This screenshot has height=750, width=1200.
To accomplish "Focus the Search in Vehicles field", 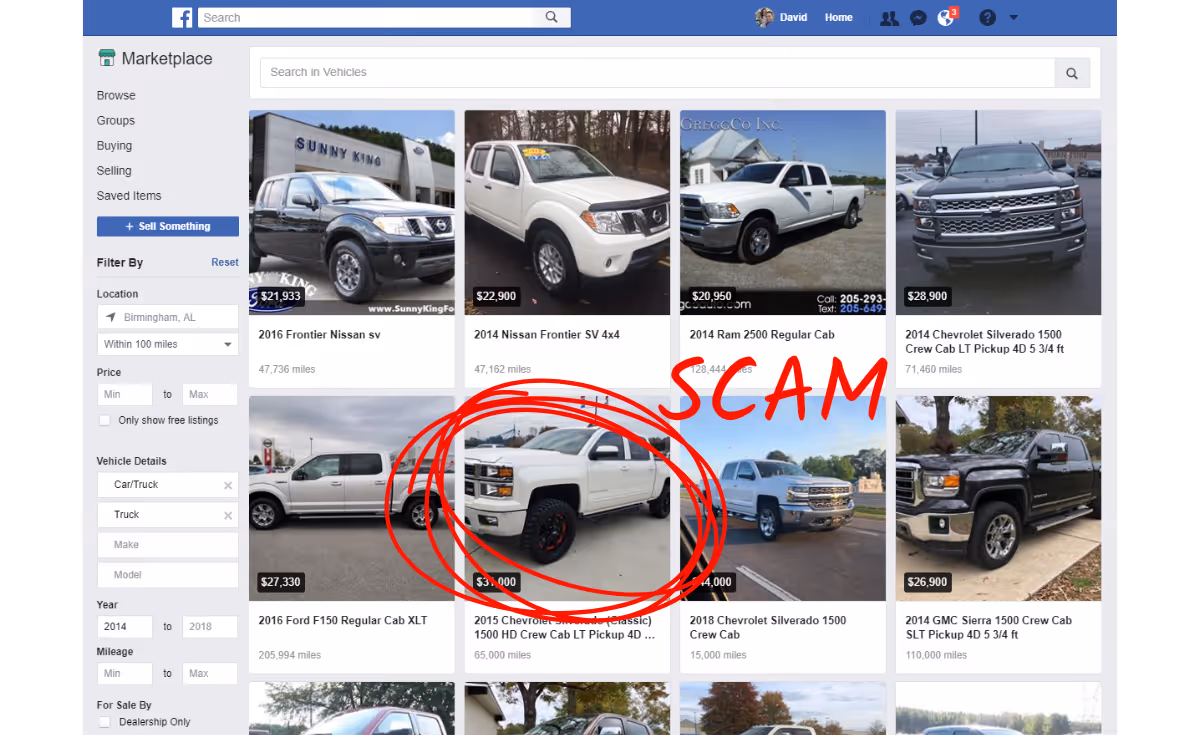I will (657, 73).
